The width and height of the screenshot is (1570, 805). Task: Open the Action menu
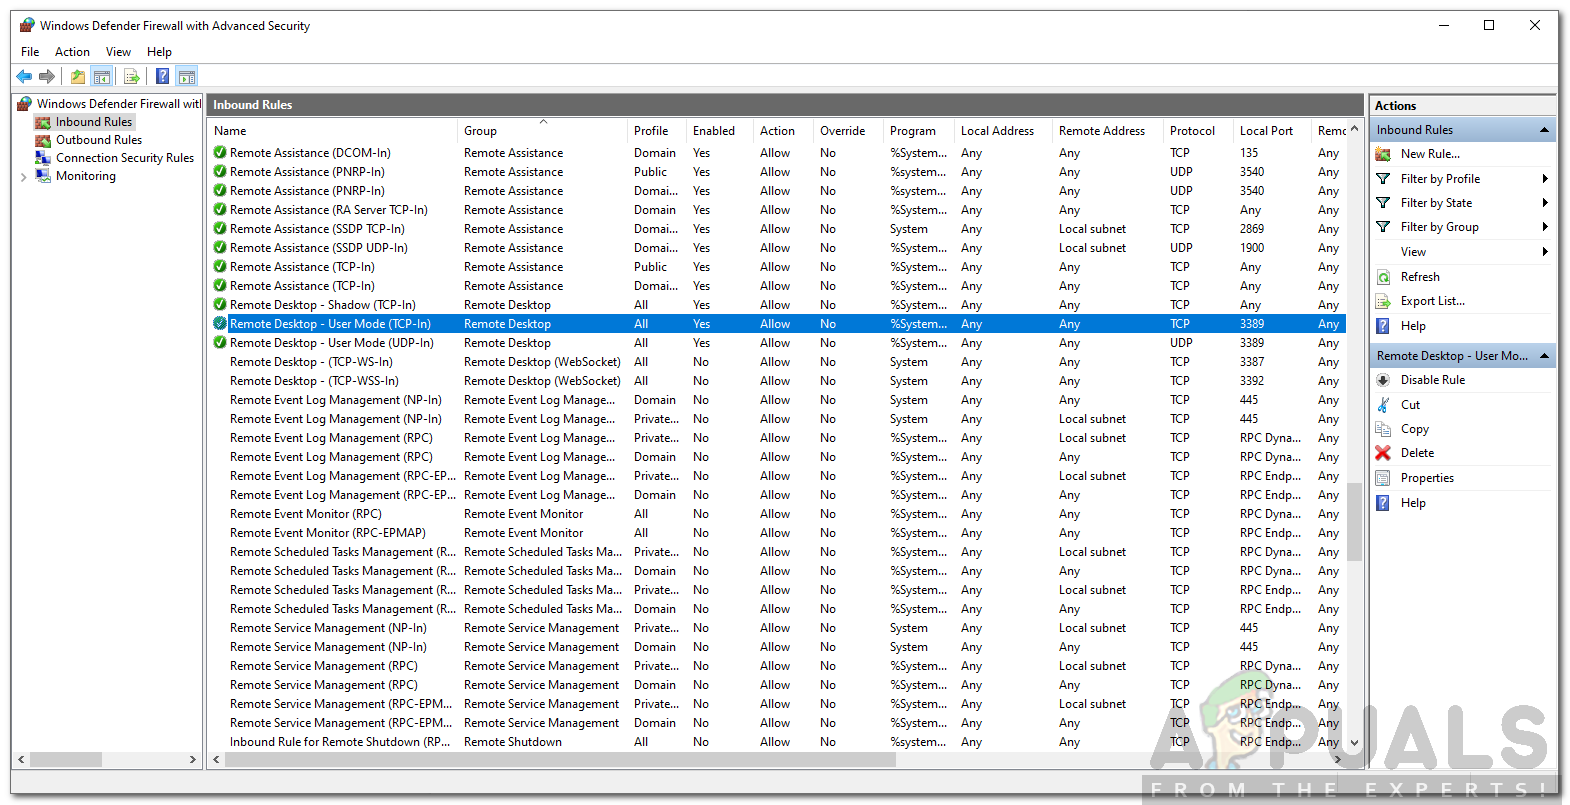click(72, 52)
